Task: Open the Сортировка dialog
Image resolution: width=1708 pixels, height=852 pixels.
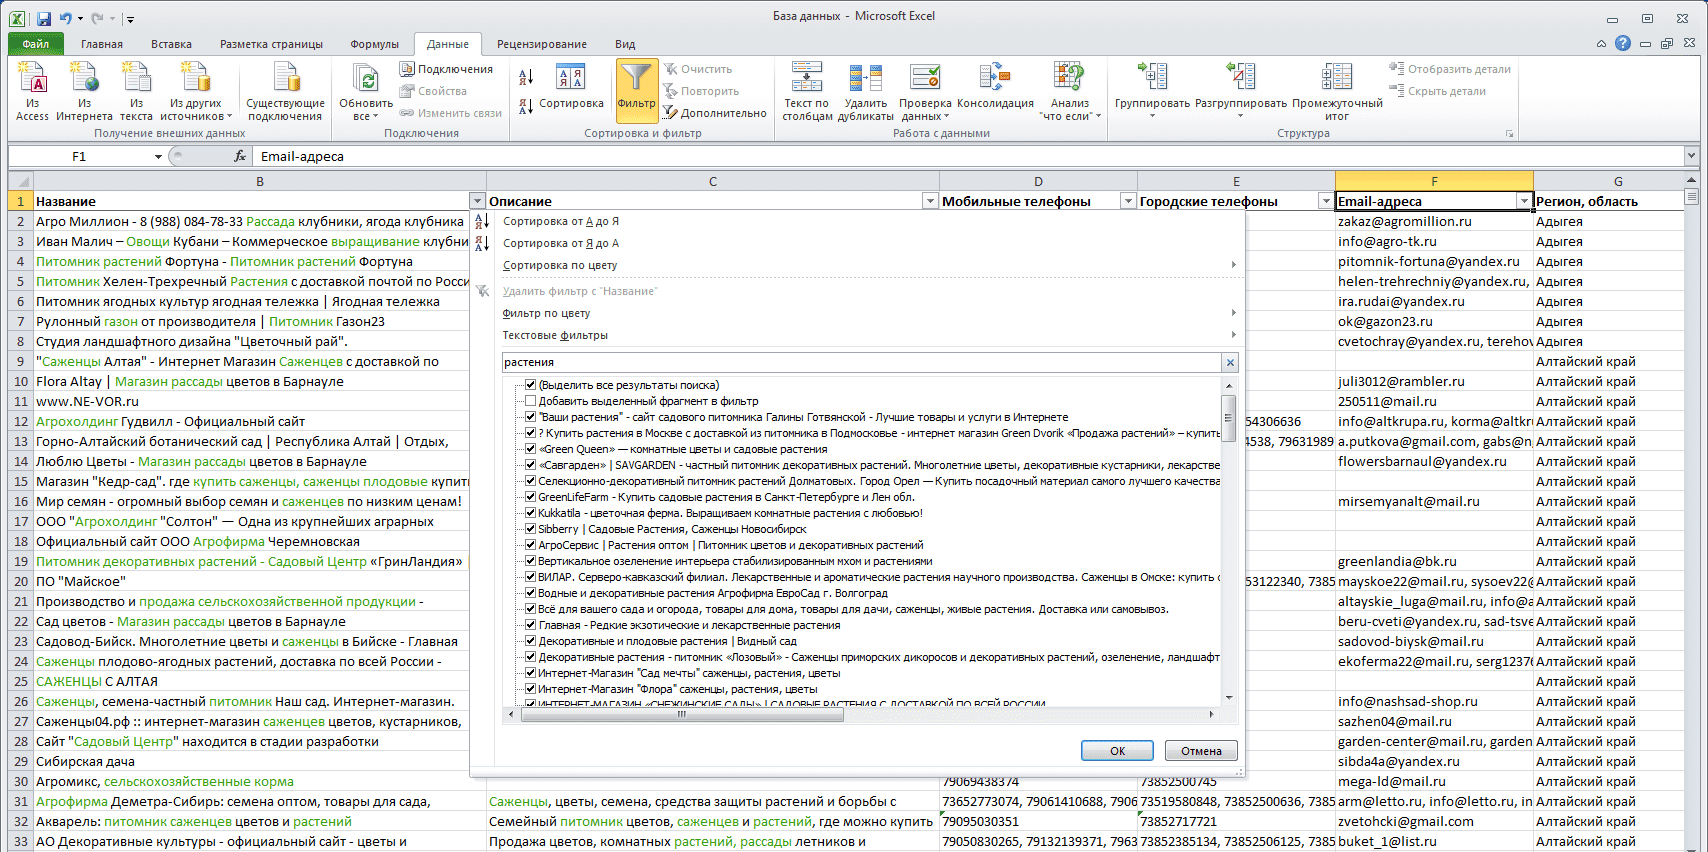Action: [x=571, y=88]
